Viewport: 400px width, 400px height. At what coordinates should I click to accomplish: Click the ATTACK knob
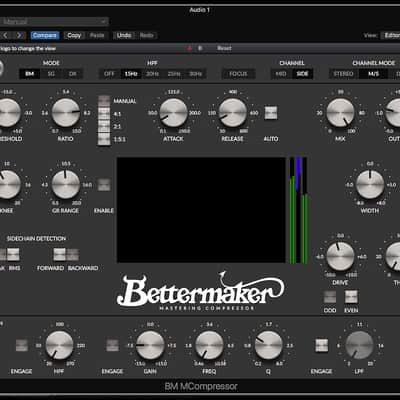coord(173,113)
